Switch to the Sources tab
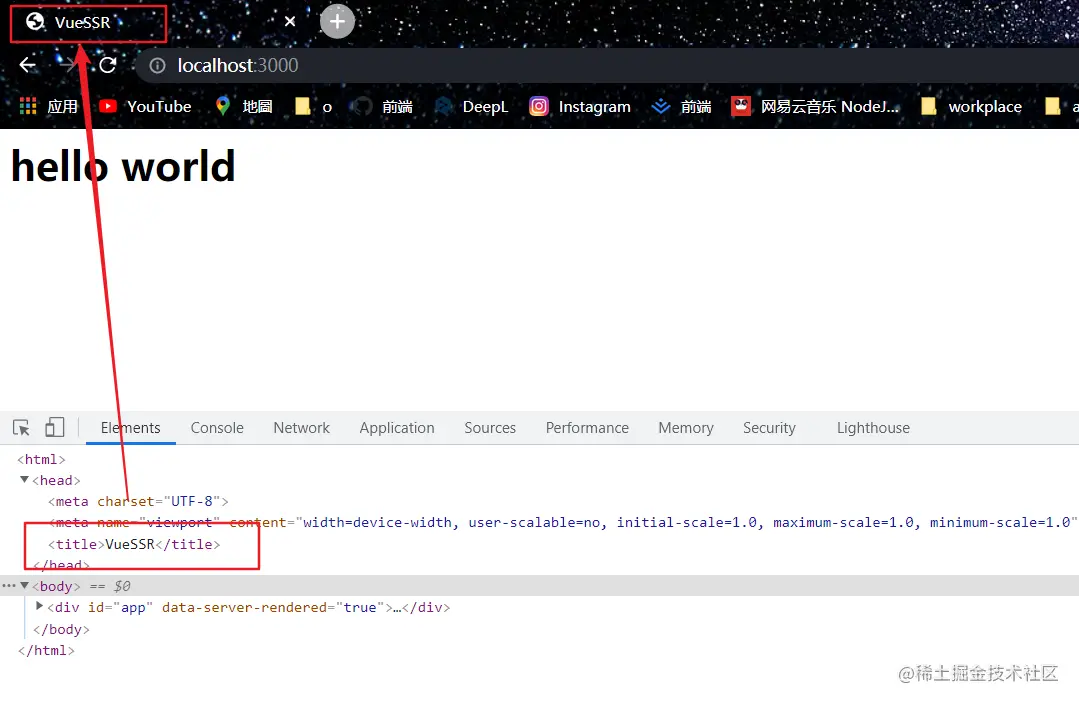The width and height of the screenshot is (1079, 704). 490,427
